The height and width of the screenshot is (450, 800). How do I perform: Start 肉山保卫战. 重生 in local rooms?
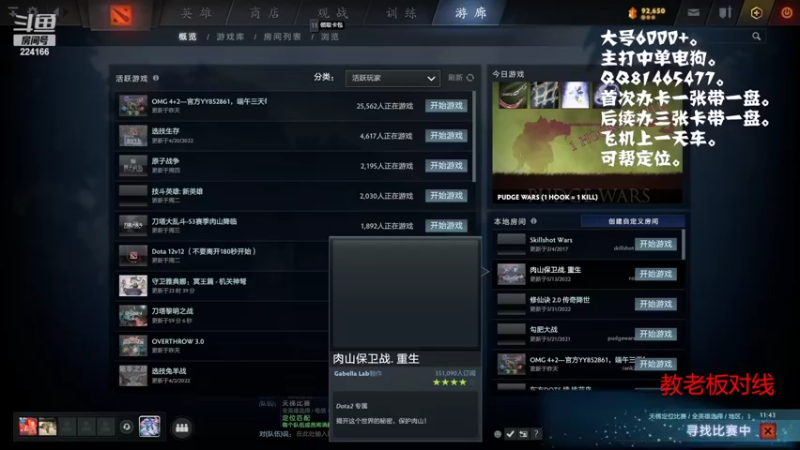click(656, 274)
